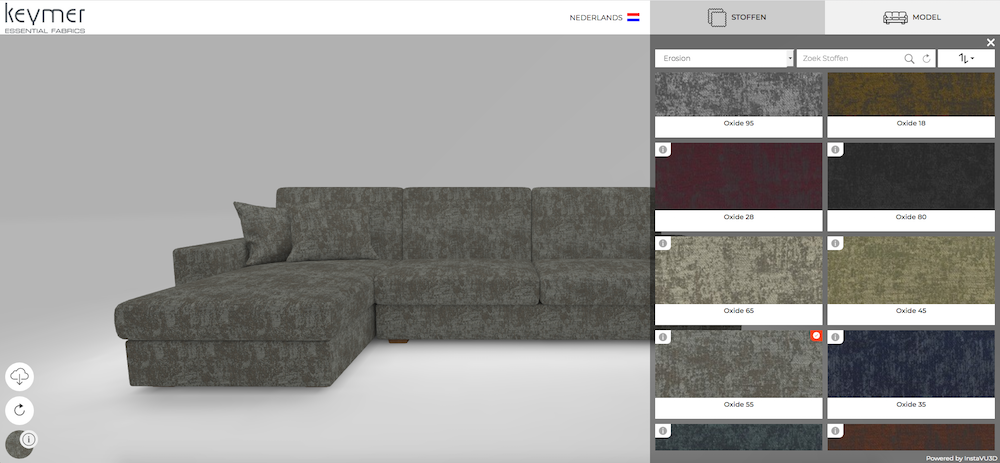1000x463 pixels.
Task: Show info for rust fabric under Oxide 35
Action: [835, 430]
